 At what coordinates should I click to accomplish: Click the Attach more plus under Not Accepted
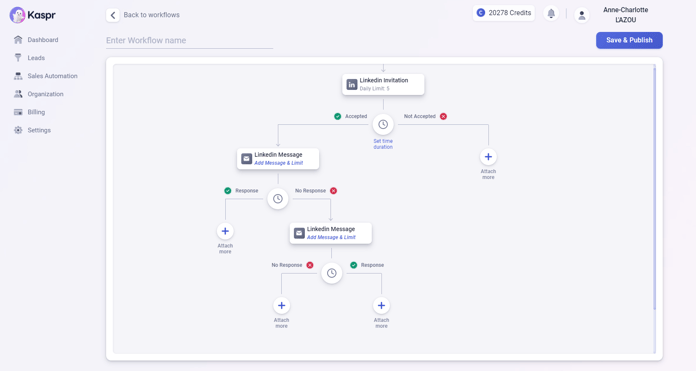(488, 157)
